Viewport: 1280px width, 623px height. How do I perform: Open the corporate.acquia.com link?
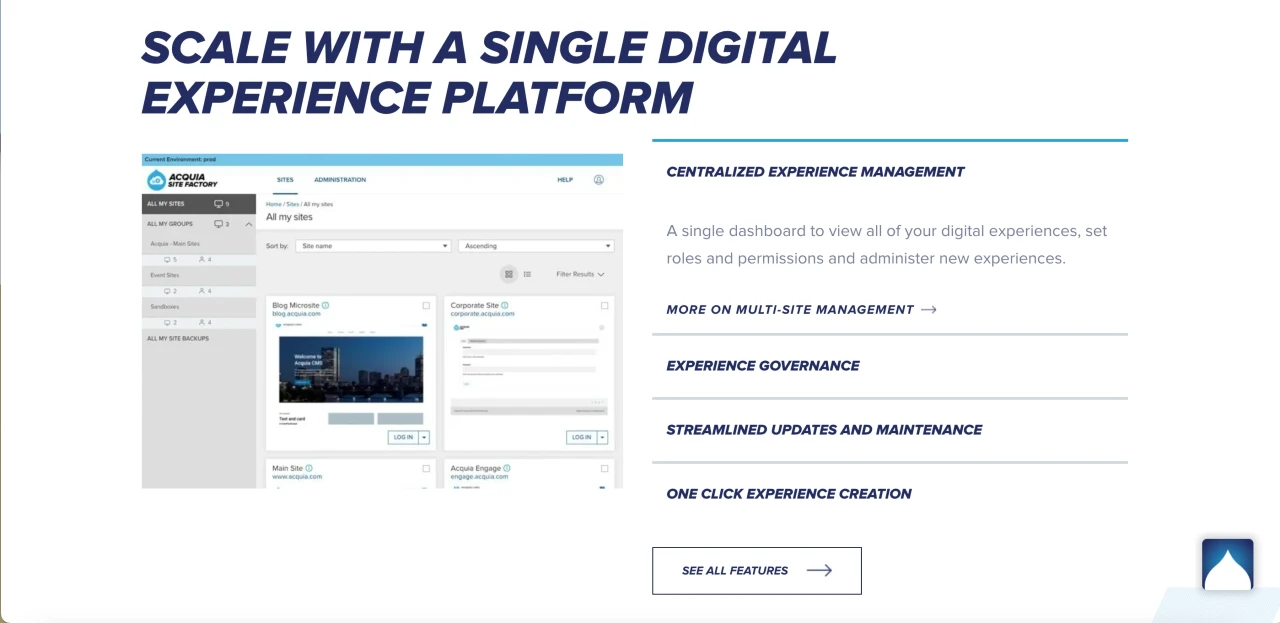pos(482,314)
